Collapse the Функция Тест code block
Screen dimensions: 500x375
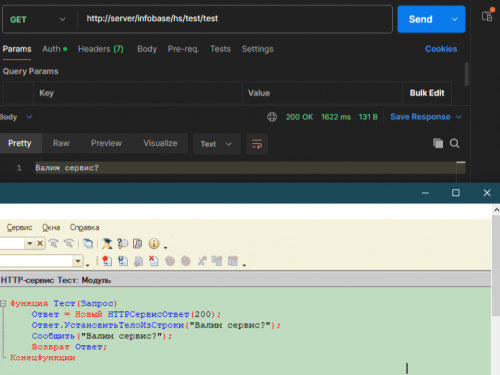[x=3, y=303]
